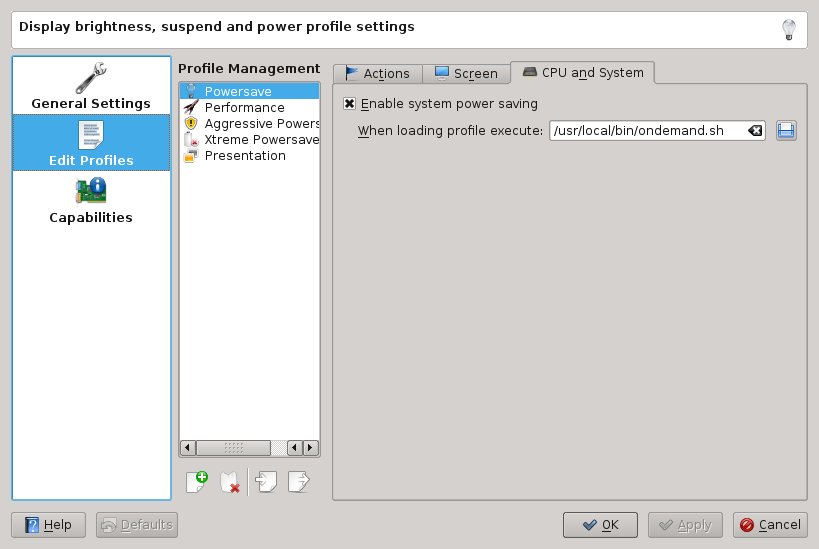Clear the script path text field

(755, 131)
